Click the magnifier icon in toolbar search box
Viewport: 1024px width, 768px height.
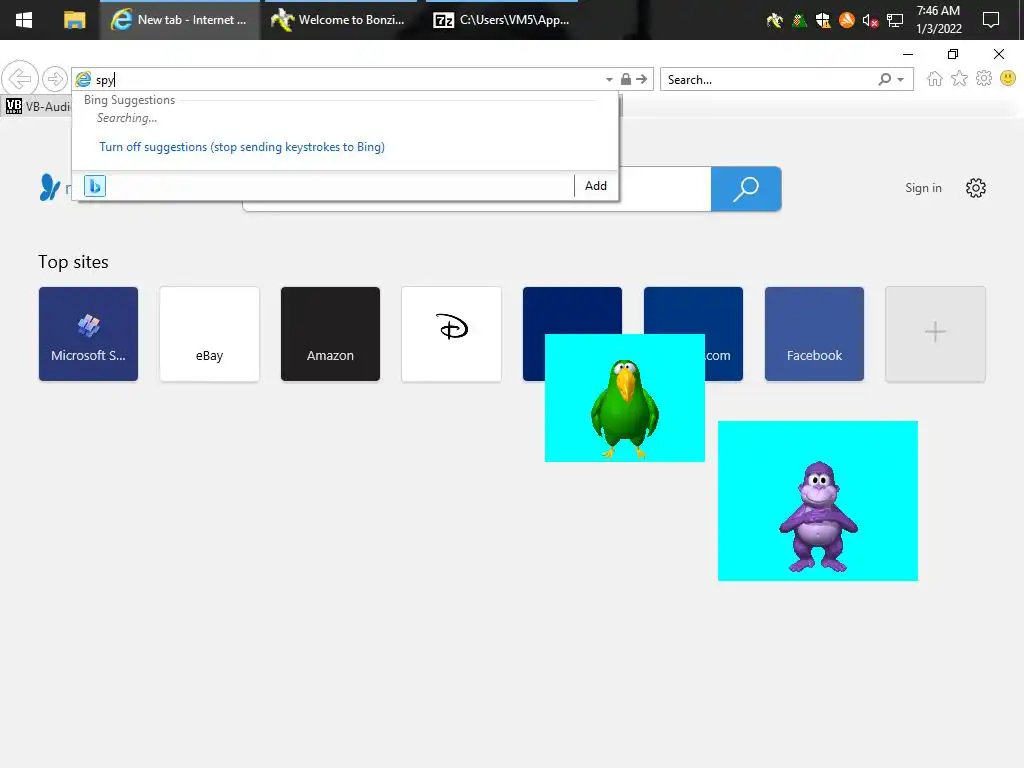click(x=885, y=79)
